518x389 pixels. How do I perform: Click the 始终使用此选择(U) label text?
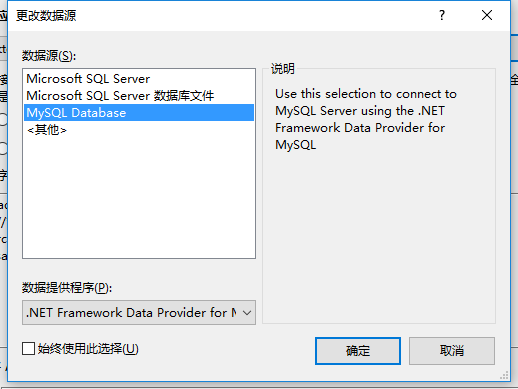click(88, 349)
